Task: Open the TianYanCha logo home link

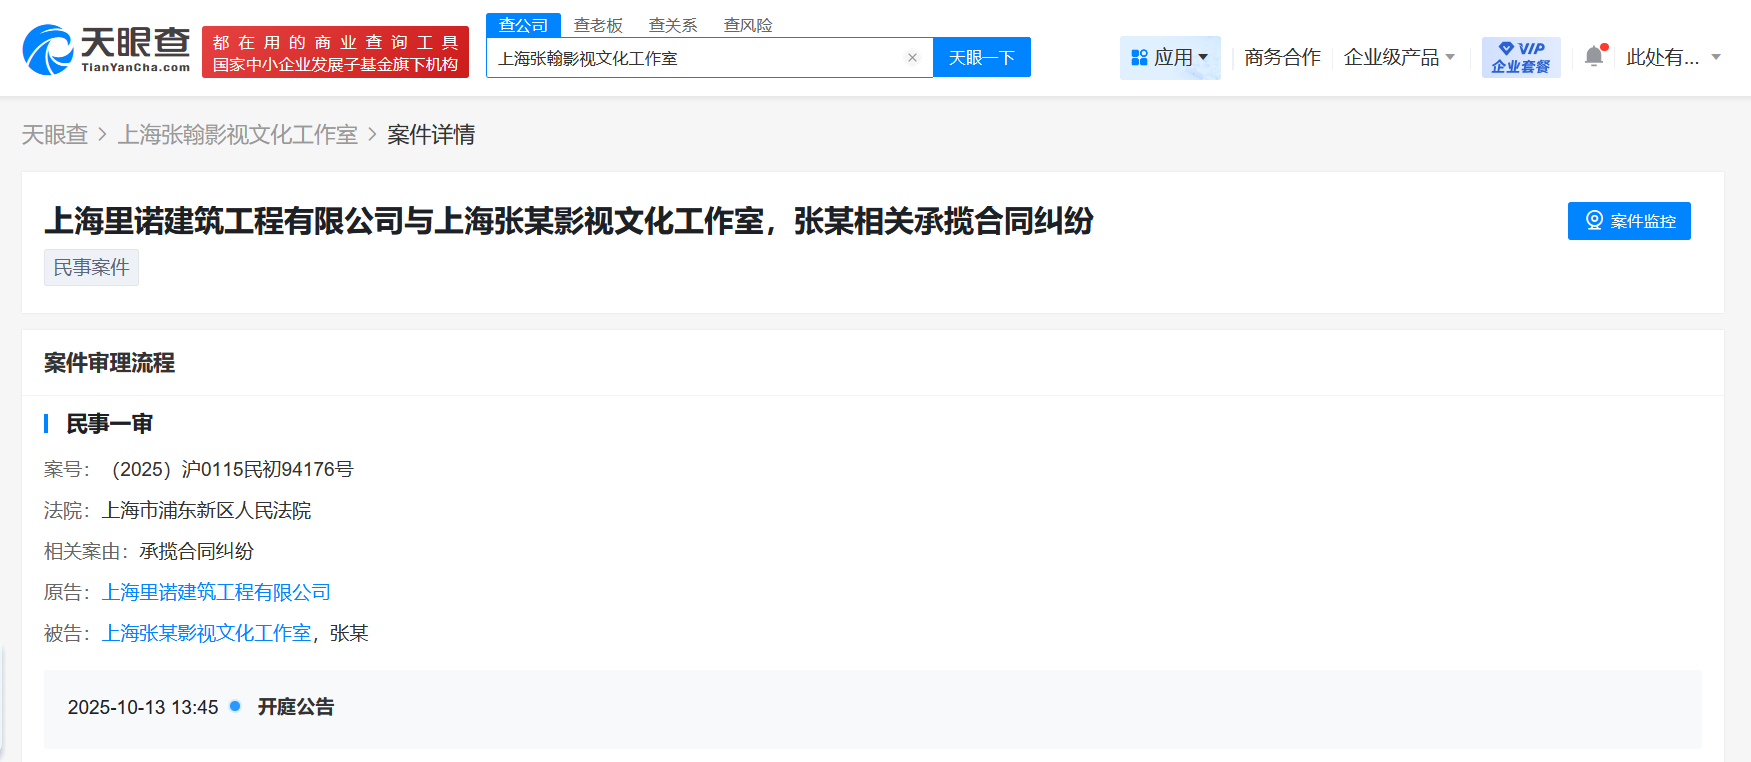Action: coord(106,50)
